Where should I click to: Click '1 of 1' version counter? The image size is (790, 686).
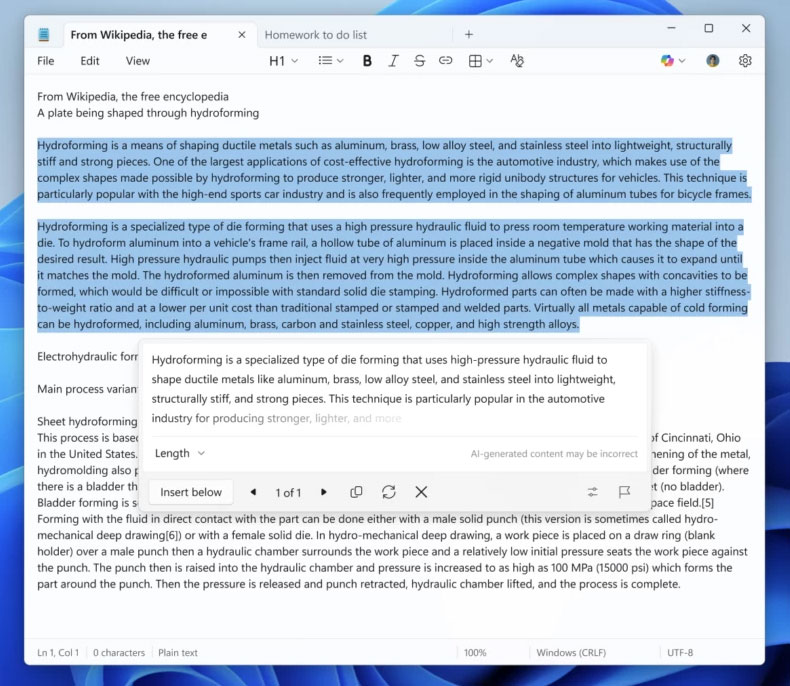pyautogui.click(x=288, y=493)
